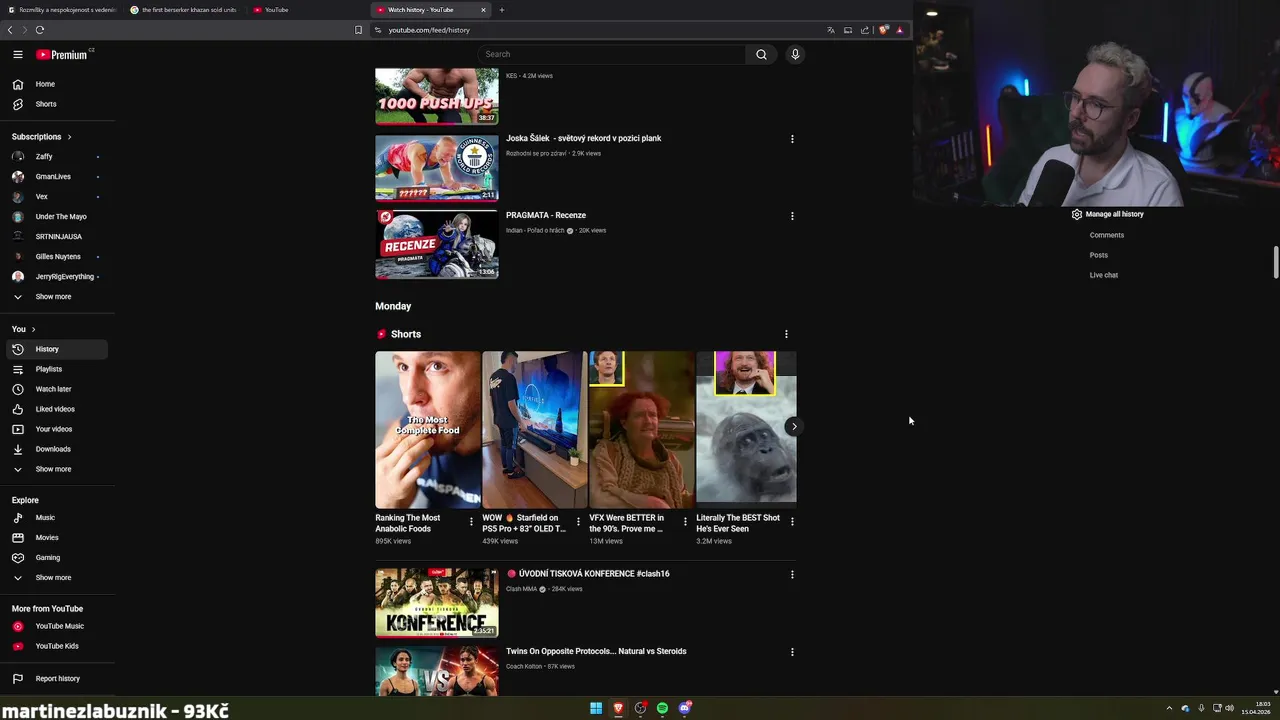
Task: Open Windows Start menu
Action: click(596, 708)
